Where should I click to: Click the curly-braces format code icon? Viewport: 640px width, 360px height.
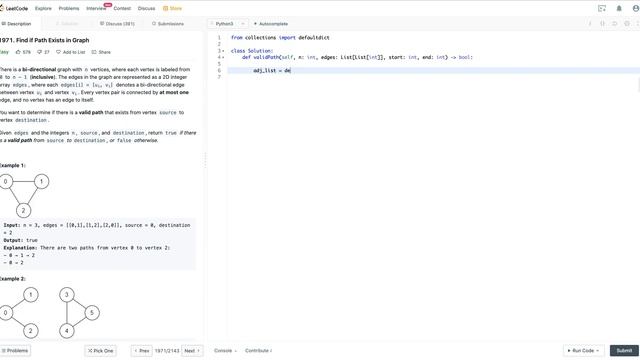point(602,24)
